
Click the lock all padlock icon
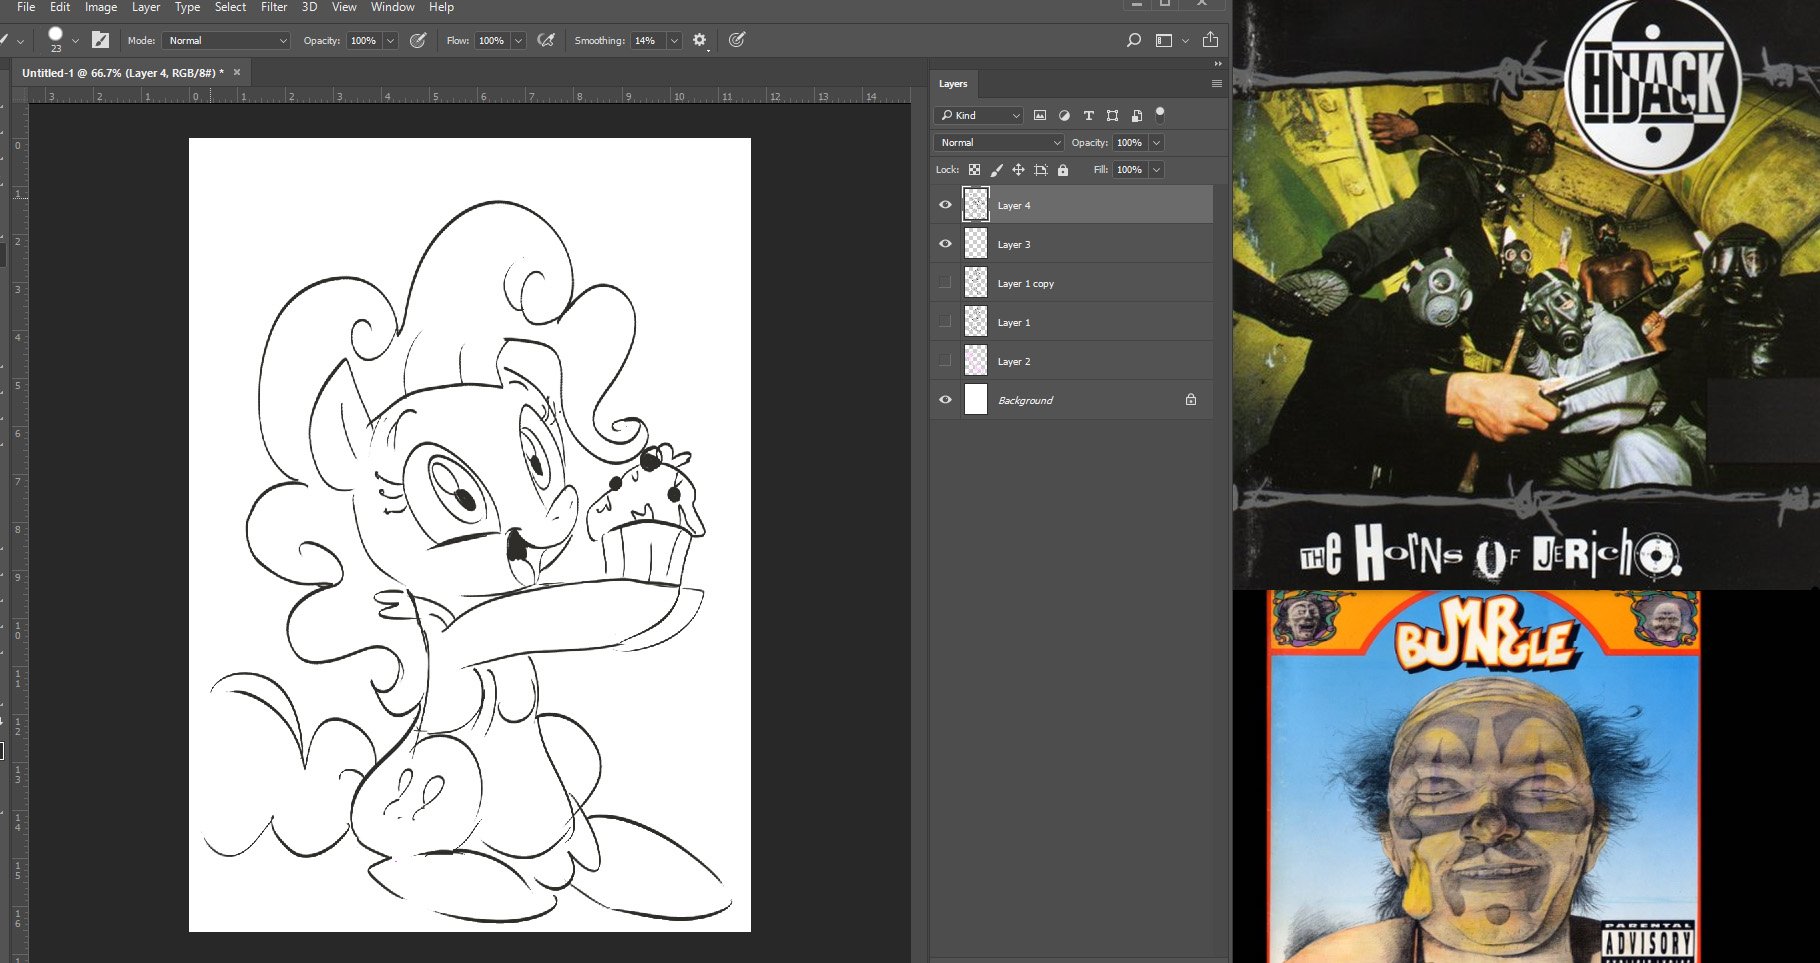[x=1062, y=170]
